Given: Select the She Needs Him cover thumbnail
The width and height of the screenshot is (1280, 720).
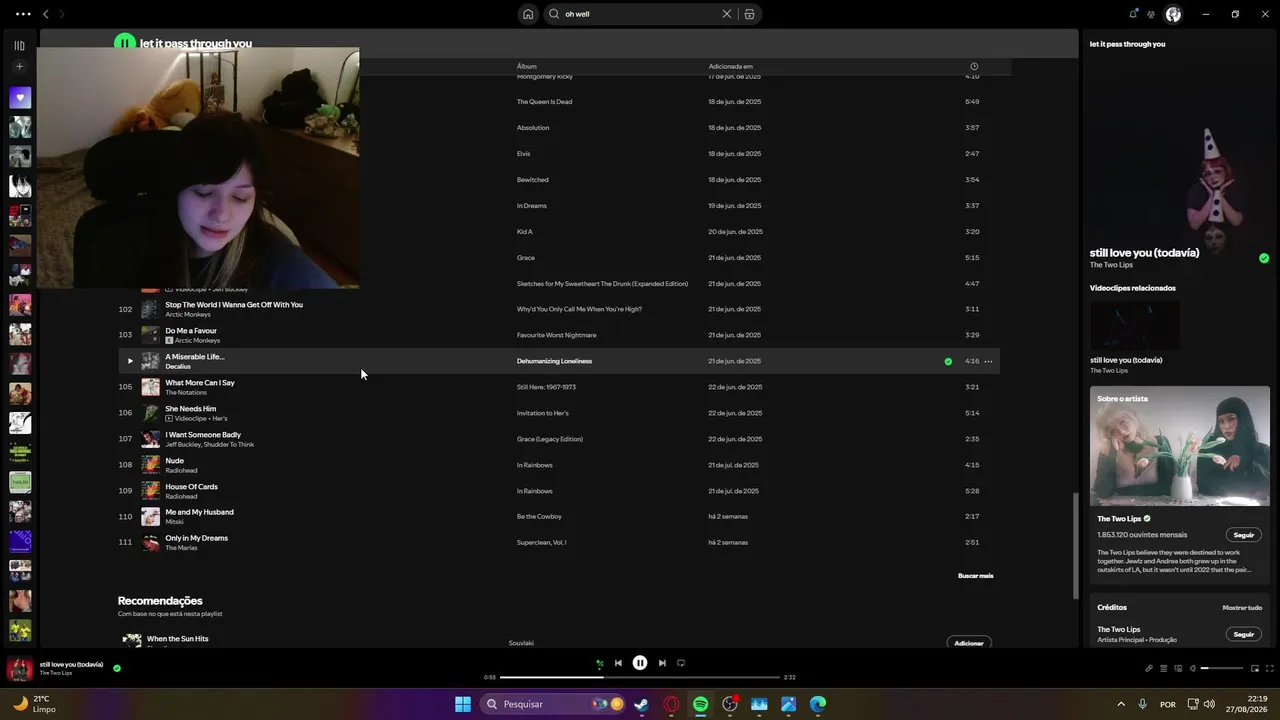Looking at the screenshot, I should point(150,413).
